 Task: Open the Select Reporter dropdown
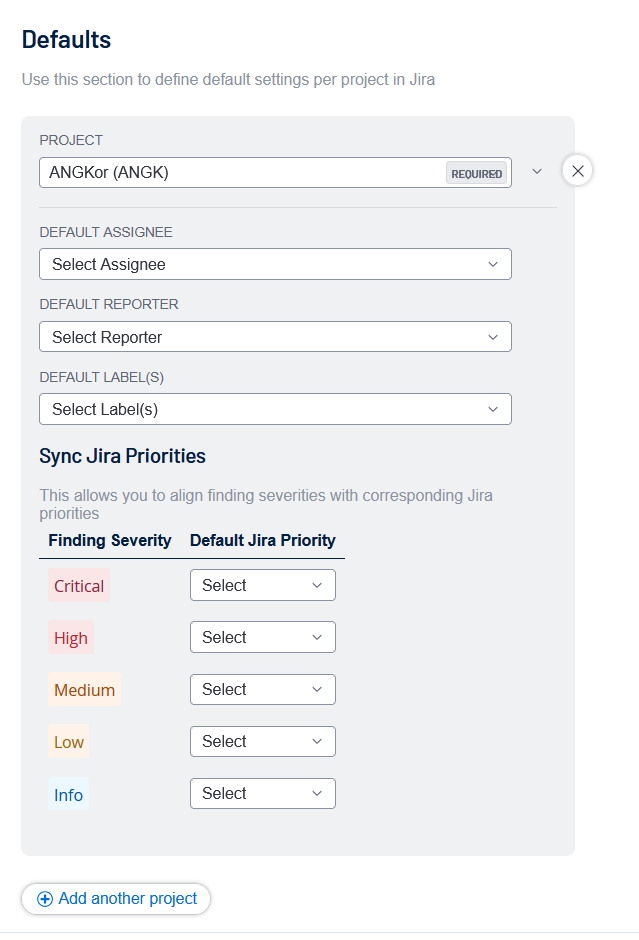point(275,337)
